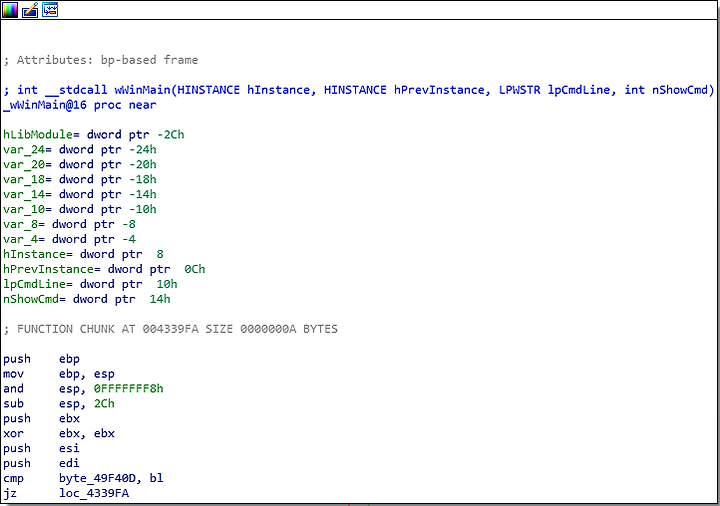Click the node color picker icon

tap(10, 10)
